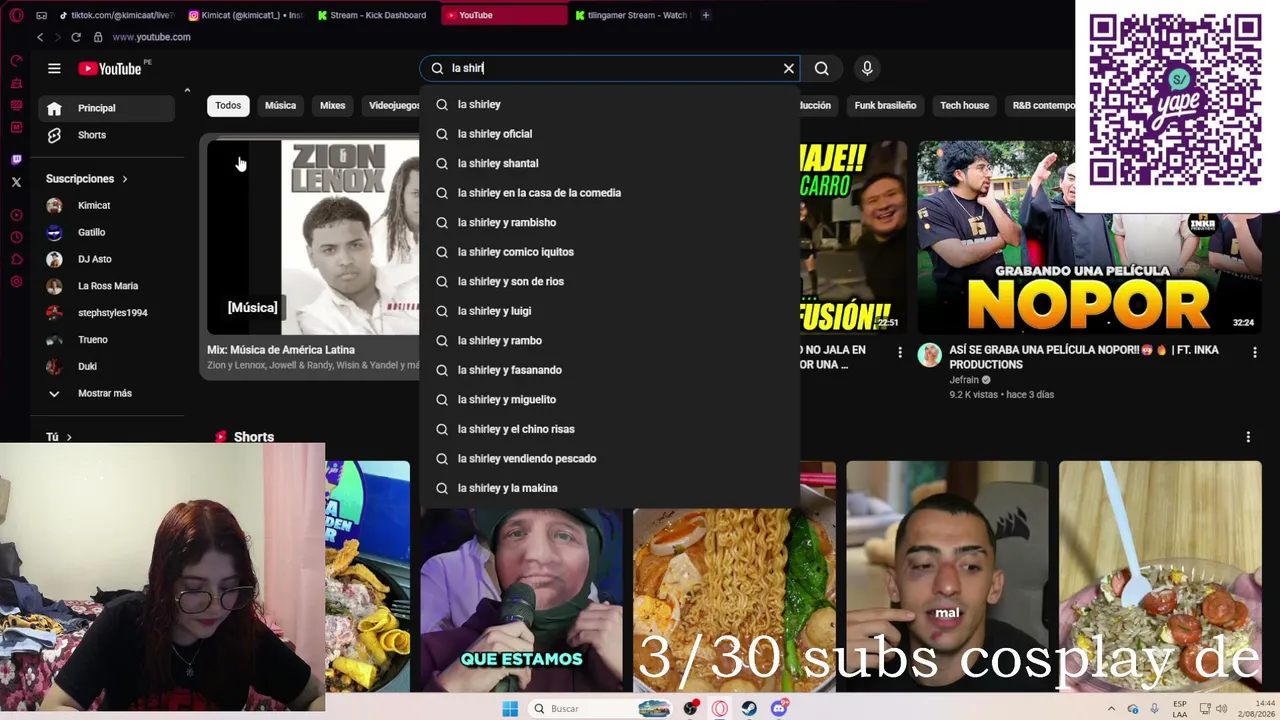Open Opera sidebar settings gear
Image resolution: width=1280 pixels, height=720 pixels.
coord(16,282)
